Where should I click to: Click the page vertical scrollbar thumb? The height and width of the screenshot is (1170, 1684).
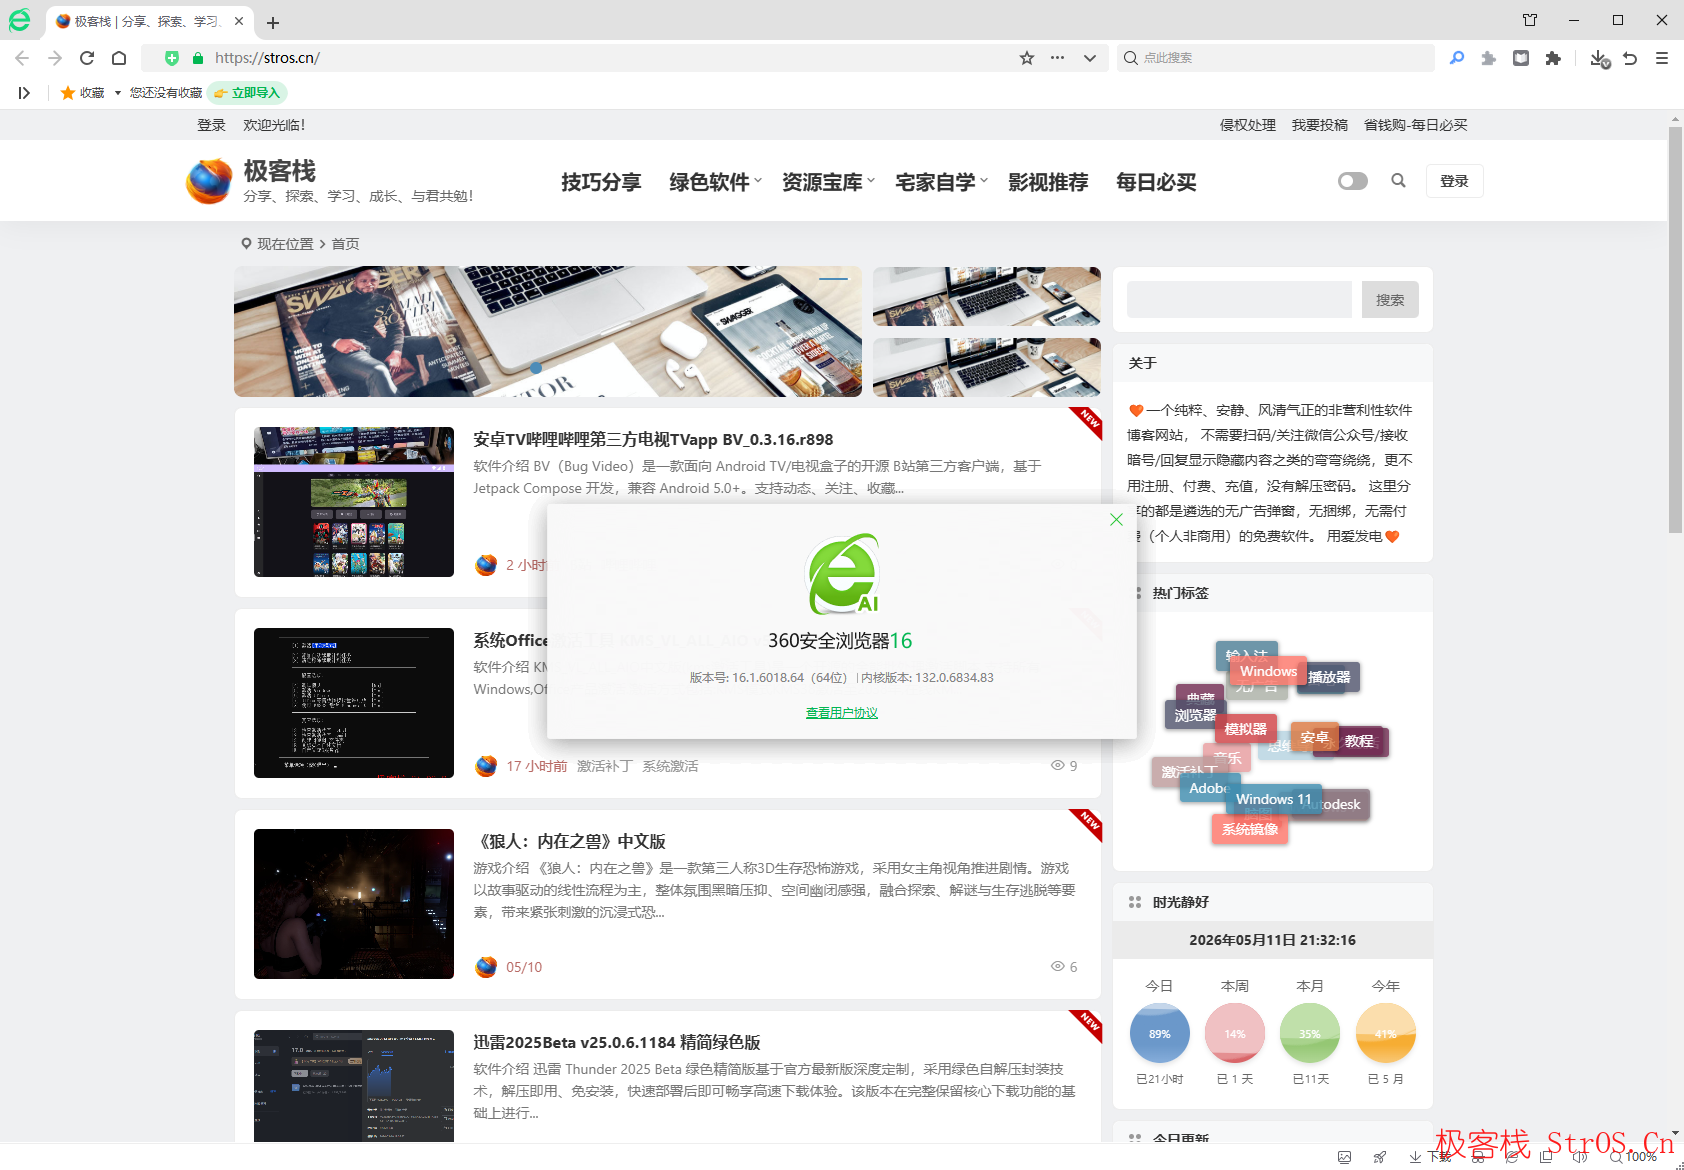[x=1675, y=330]
